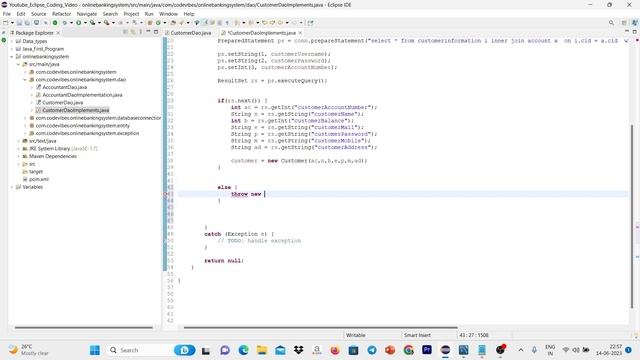Viewport: 640px width, 360px height.
Task: Select AccountantDaoImplementation.java in the tree
Action: pos(82,95)
